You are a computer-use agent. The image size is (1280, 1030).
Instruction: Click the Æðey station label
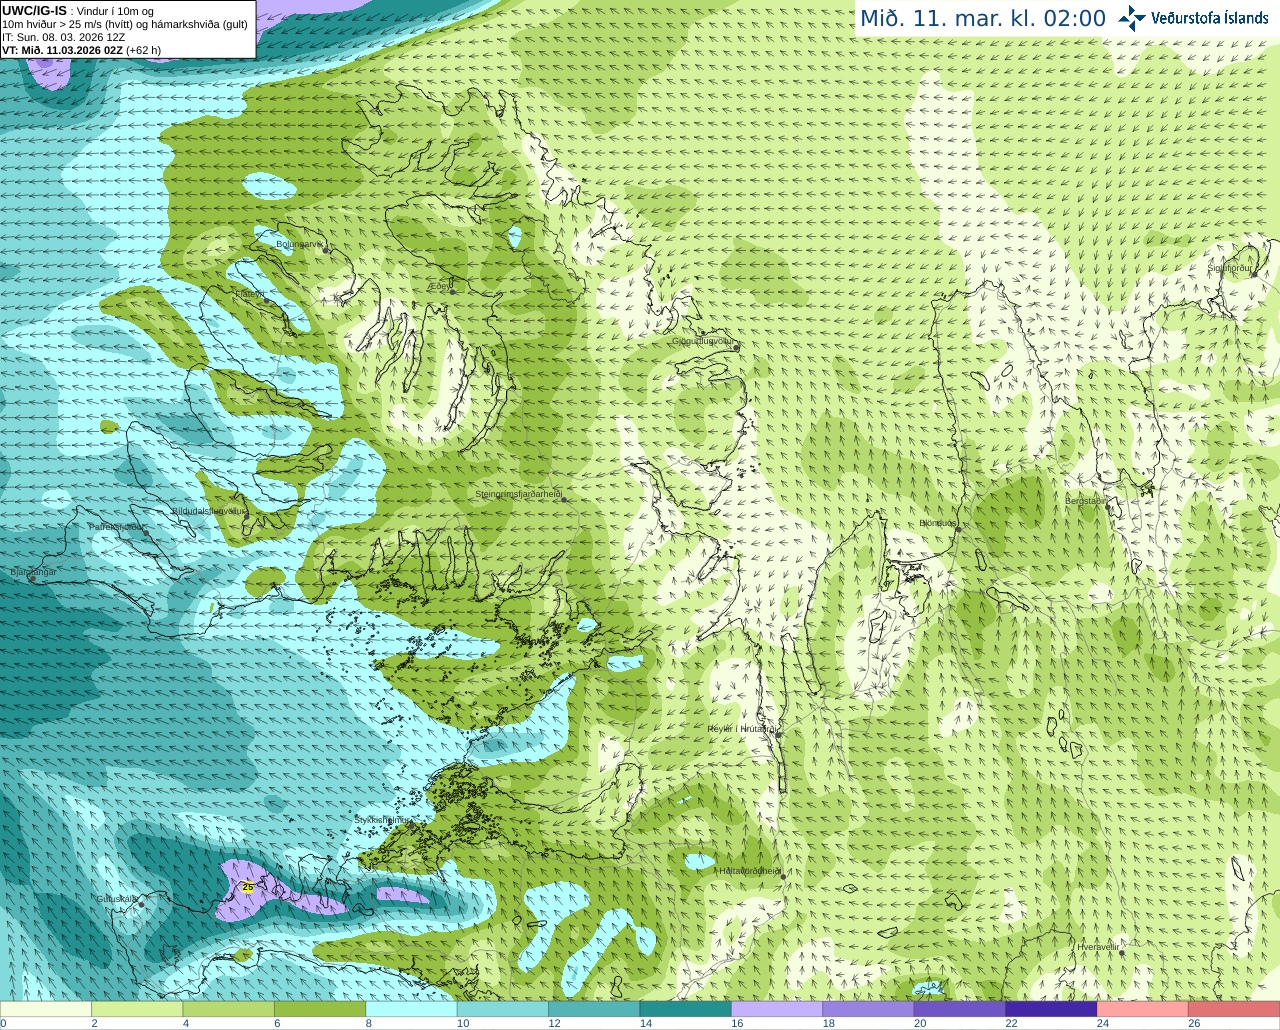(440, 286)
